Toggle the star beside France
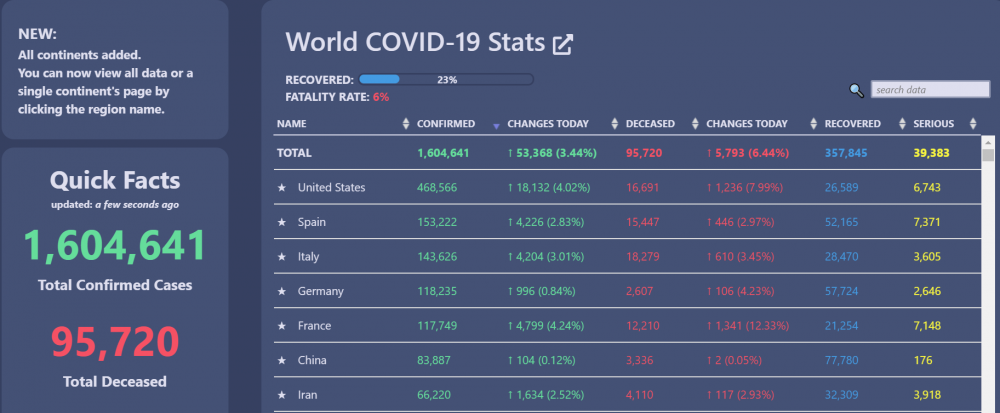 click(x=282, y=326)
